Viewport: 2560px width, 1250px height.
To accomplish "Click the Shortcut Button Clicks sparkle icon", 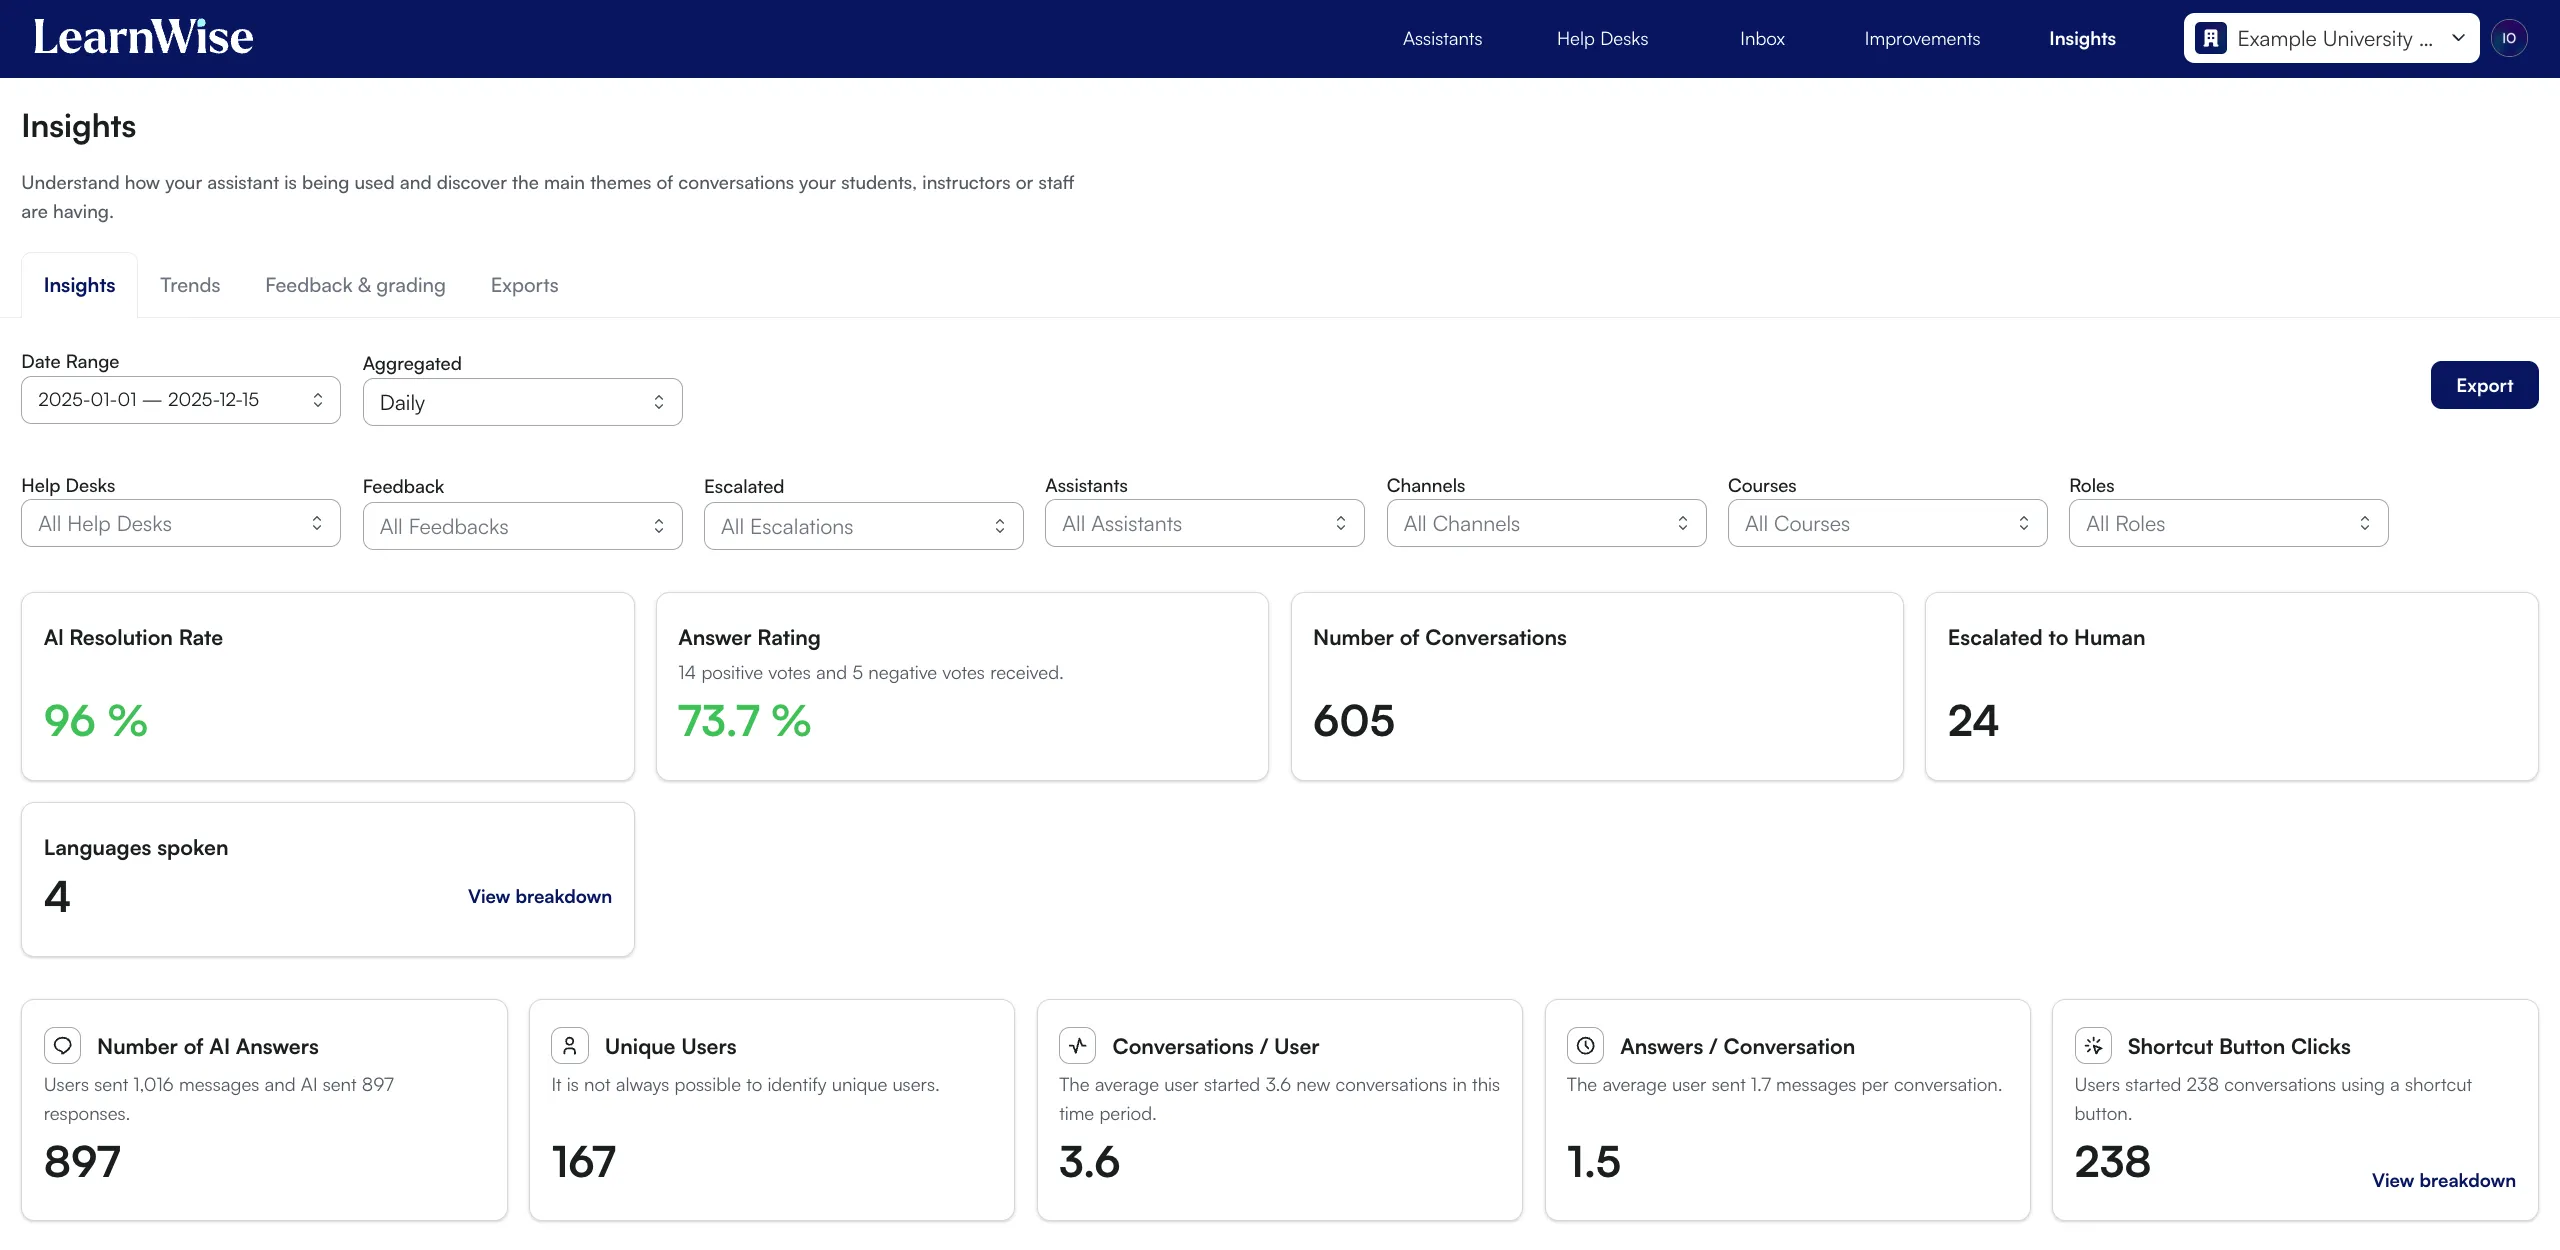I will point(2093,1046).
